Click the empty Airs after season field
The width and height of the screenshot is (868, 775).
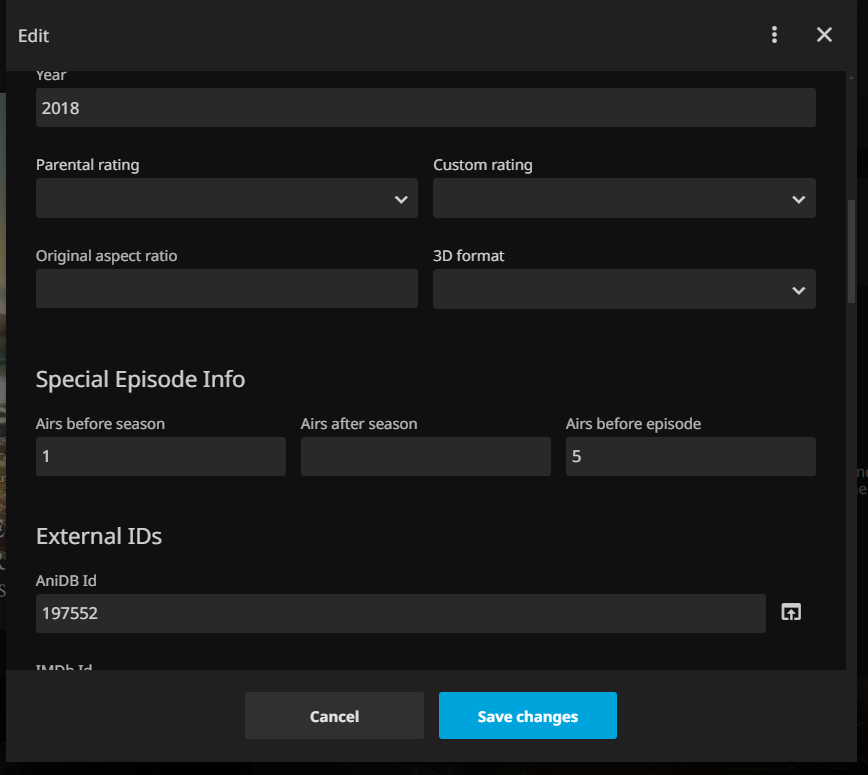point(425,457)
